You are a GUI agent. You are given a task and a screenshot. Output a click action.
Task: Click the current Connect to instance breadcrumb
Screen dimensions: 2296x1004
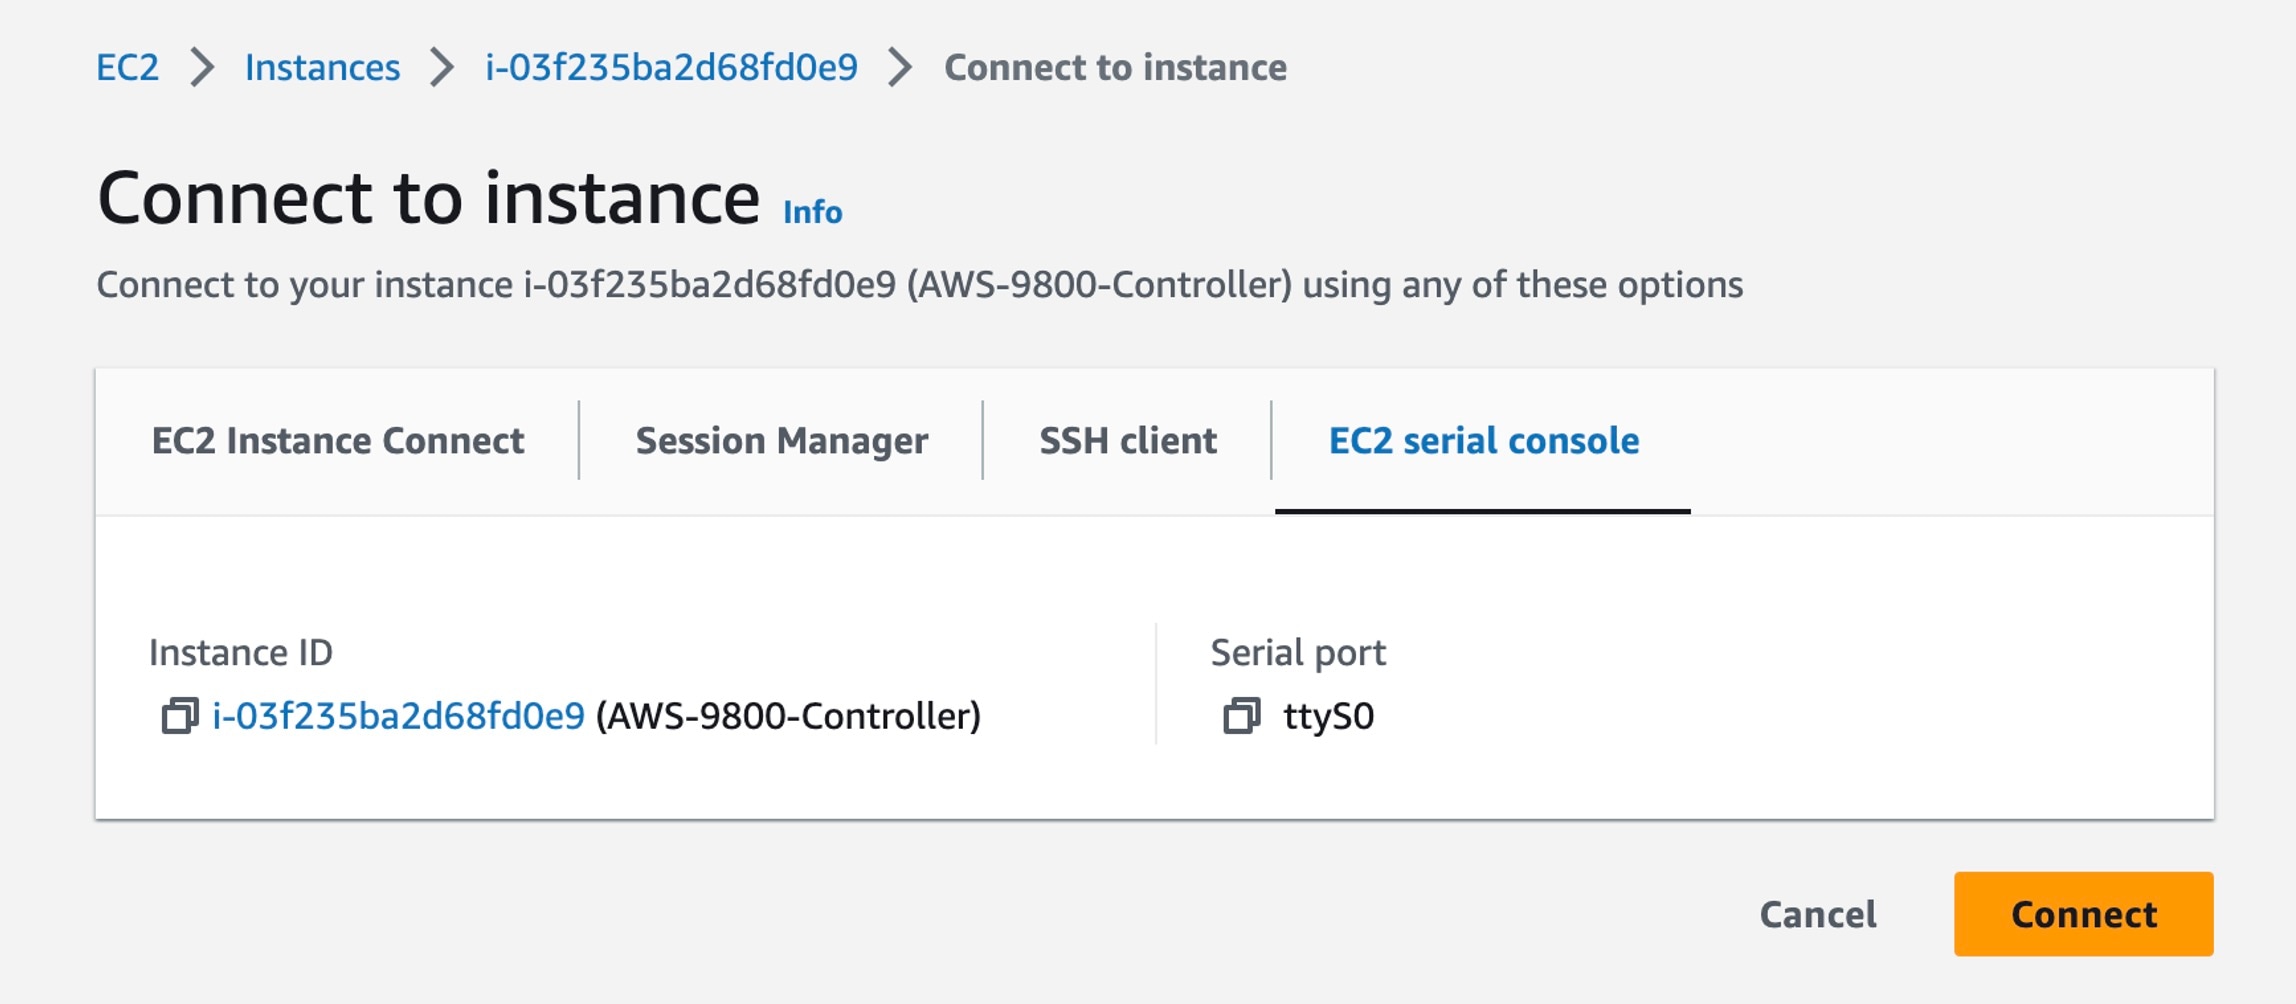pos(1115,68)
